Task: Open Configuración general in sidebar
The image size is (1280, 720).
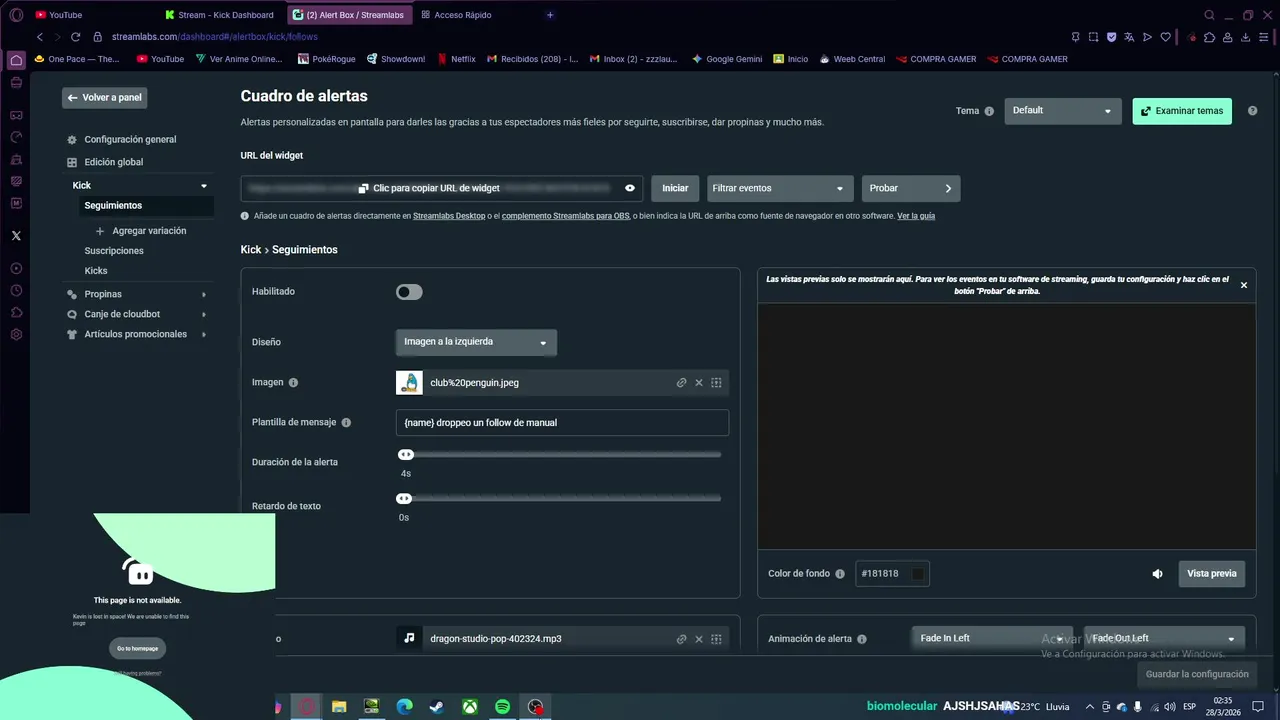Action: (130, 140)
